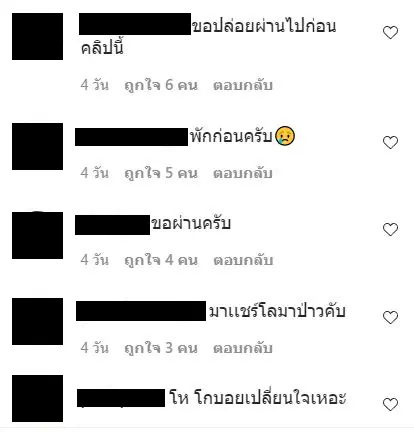Open avatar beside 'ขอผ่านครับ' comment
Image resolution: width=414 pixels, height=432 pixels.
pos(37,235)
